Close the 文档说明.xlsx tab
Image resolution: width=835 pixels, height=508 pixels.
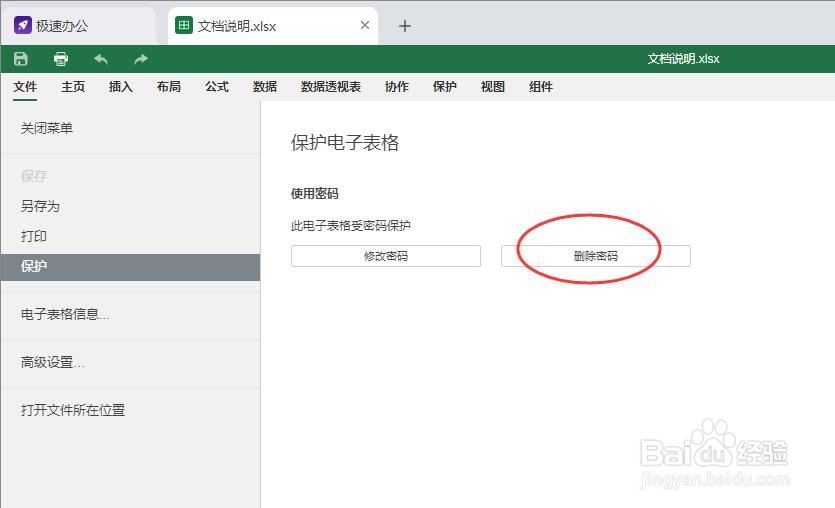pyautogui.click(x=365, y=25)
